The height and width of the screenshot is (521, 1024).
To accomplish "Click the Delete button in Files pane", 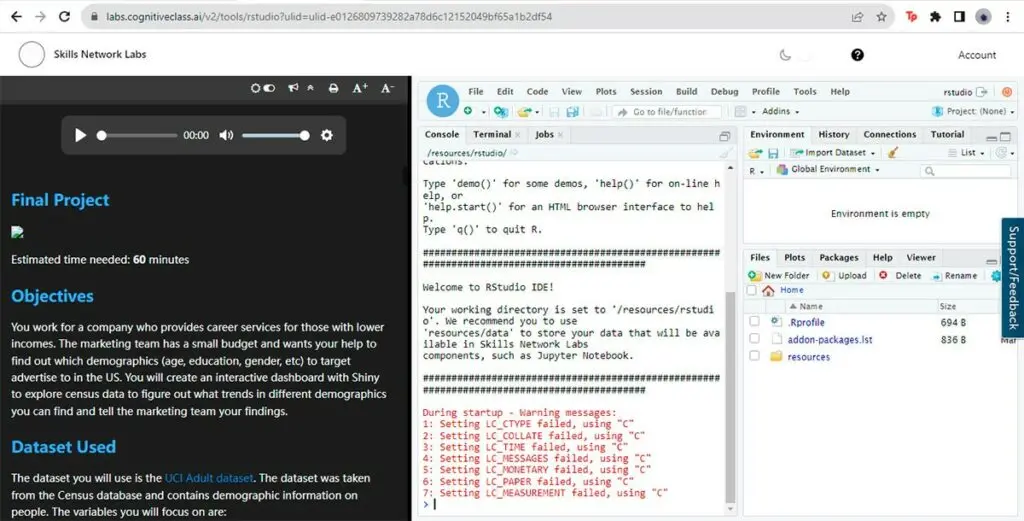I will (900, 276).
